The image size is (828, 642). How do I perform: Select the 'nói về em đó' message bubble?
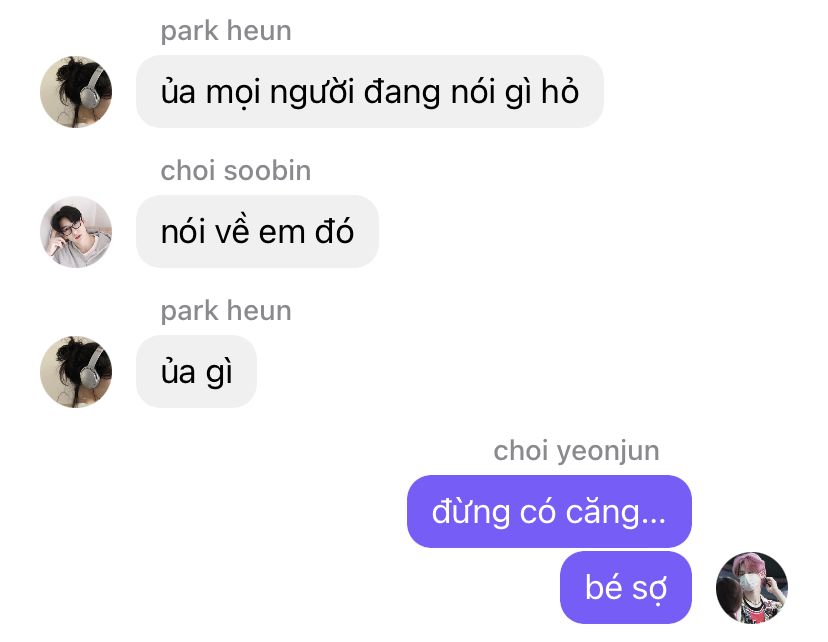click(x=257, y=231)
